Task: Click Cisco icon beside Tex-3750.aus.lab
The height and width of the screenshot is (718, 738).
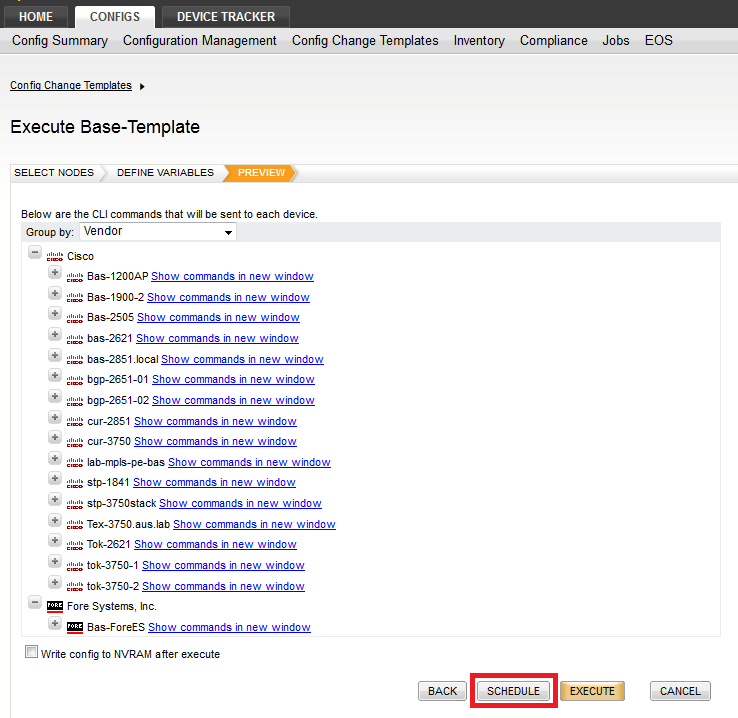Action: [74, 525]
